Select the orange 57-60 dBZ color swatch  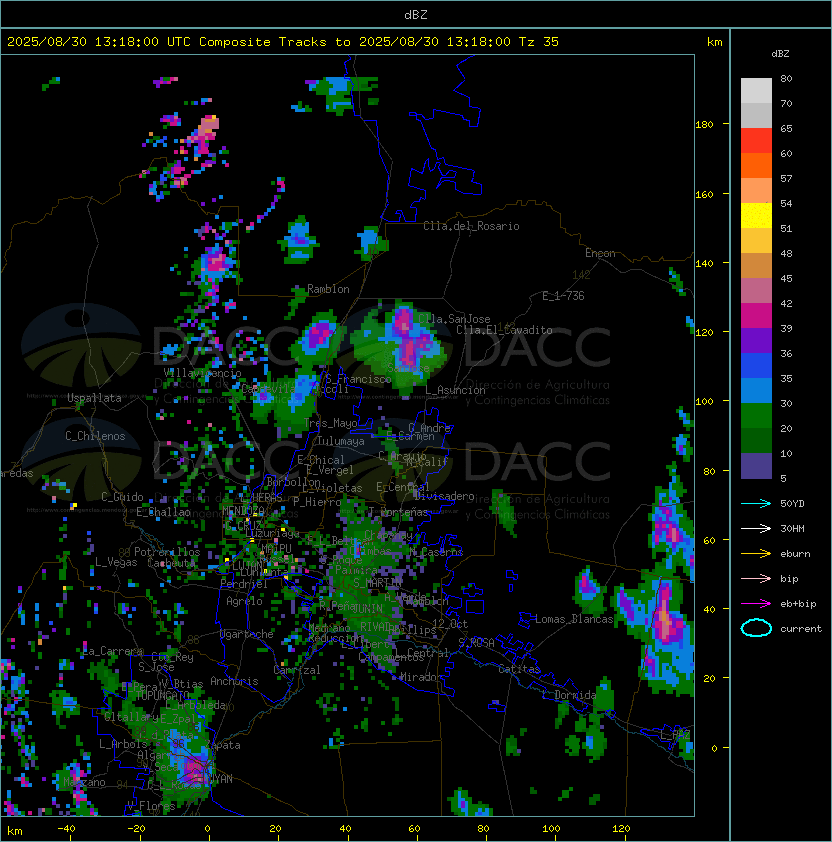tap(756, 166)
